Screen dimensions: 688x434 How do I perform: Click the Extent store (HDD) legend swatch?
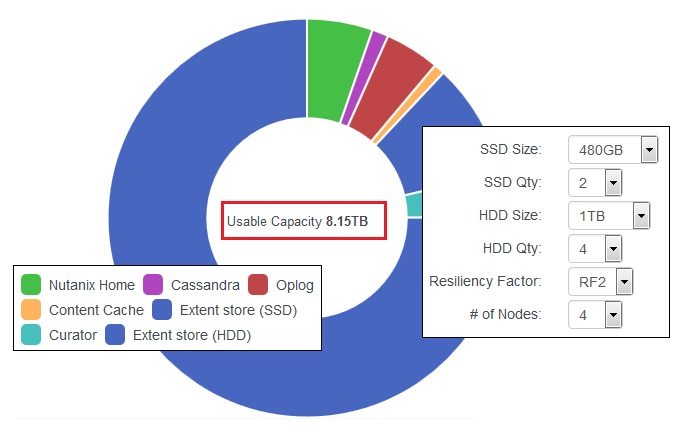click(x=115, y=334)
